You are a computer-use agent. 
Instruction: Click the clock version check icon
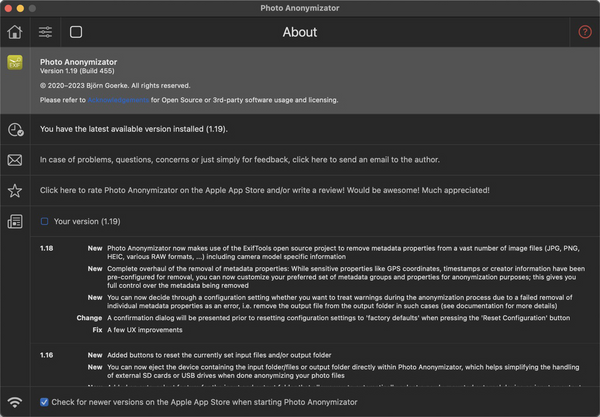point(15,129)
